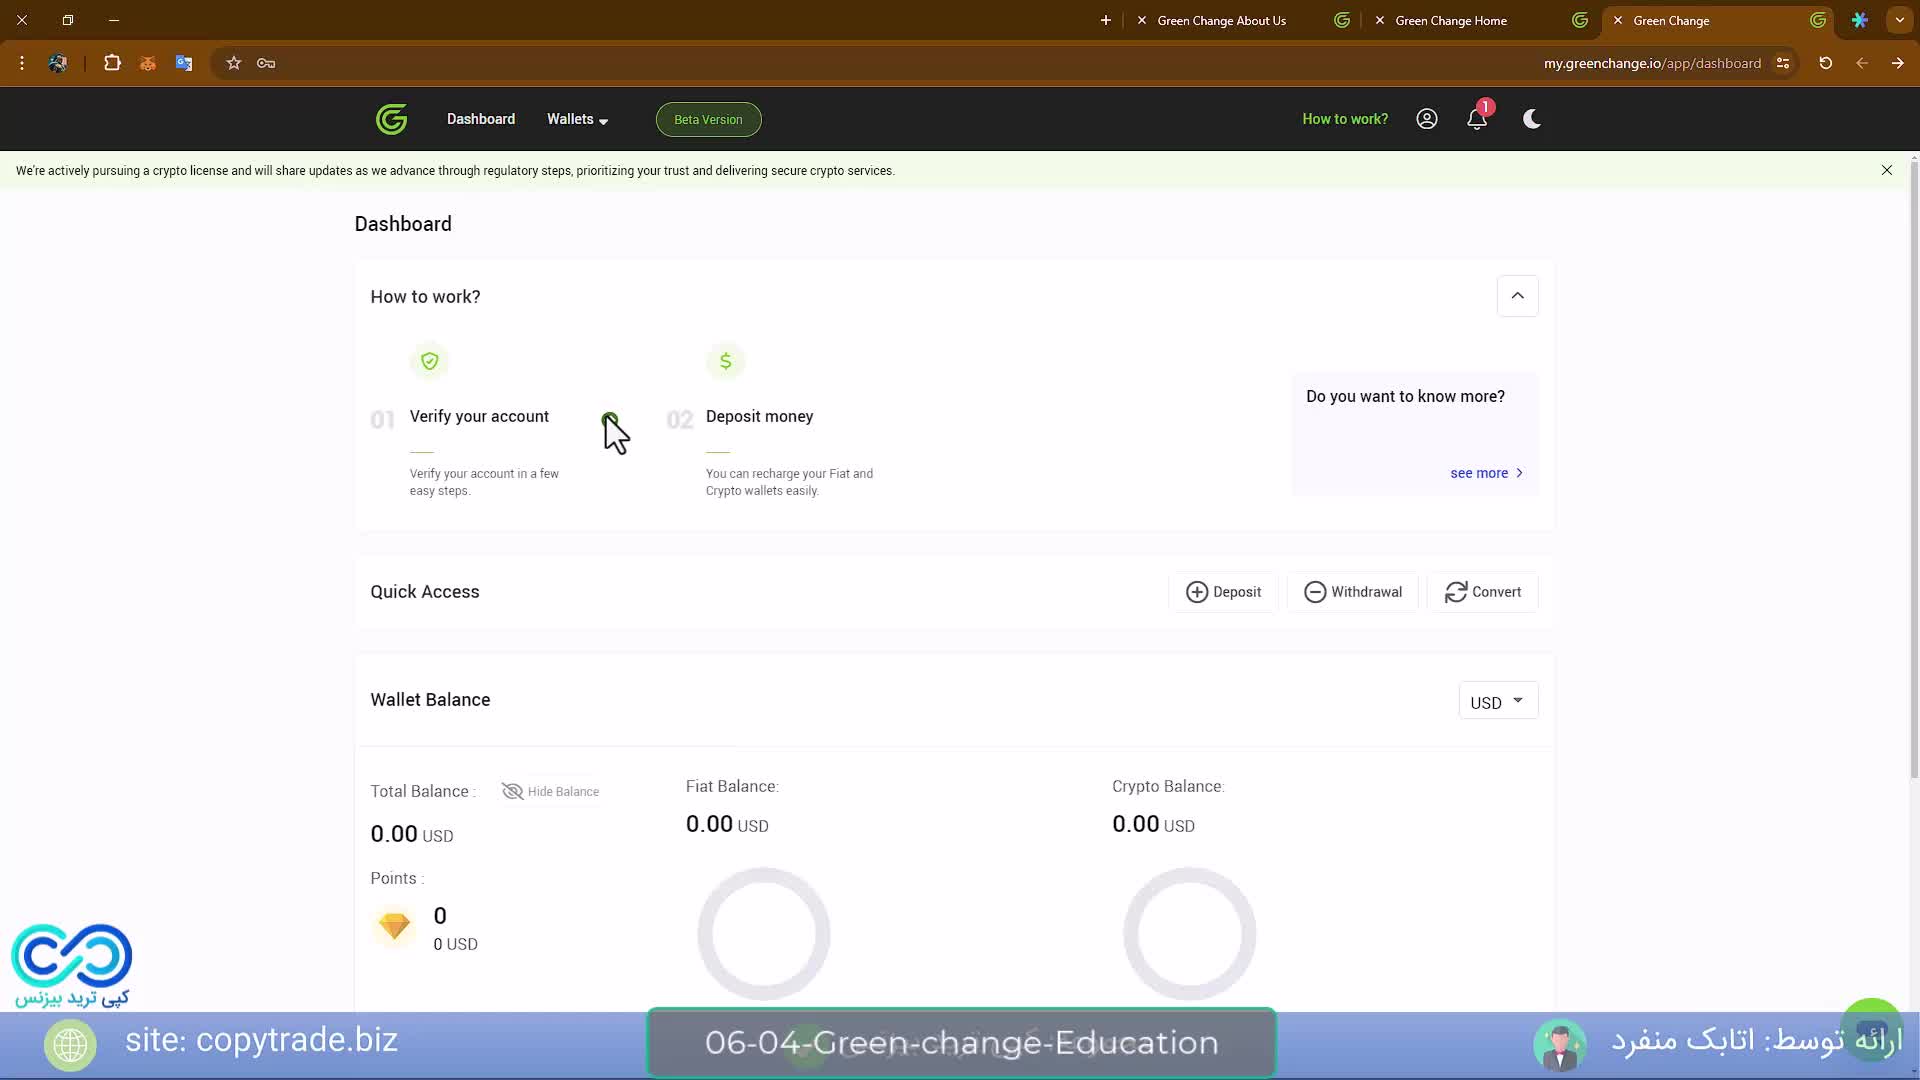This screenshot has width=1920, height=1080.
Task: Expand the Wallets menu dropdown
Action: point(577,119)
